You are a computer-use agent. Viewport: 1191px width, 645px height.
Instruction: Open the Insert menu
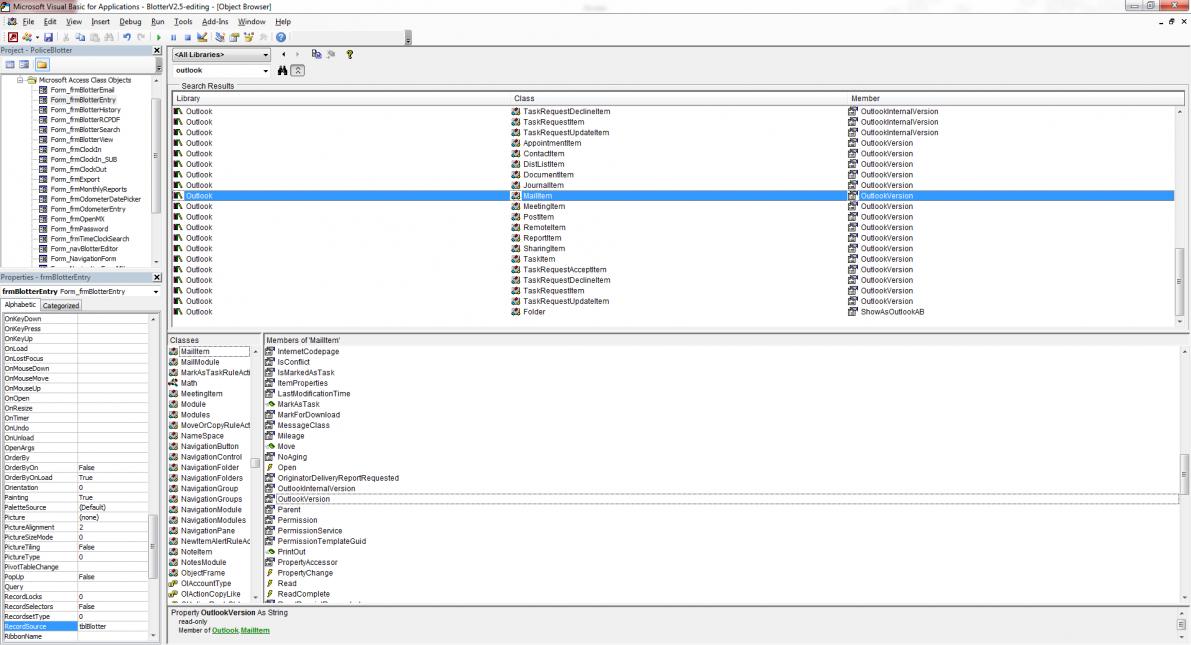click(100, 22)
